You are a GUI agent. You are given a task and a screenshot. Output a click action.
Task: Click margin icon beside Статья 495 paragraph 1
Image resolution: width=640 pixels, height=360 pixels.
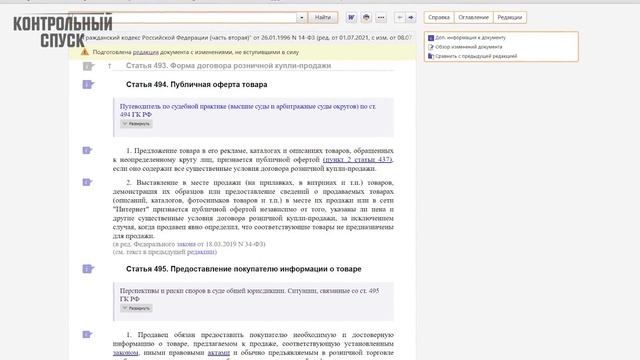coord(87,335)
